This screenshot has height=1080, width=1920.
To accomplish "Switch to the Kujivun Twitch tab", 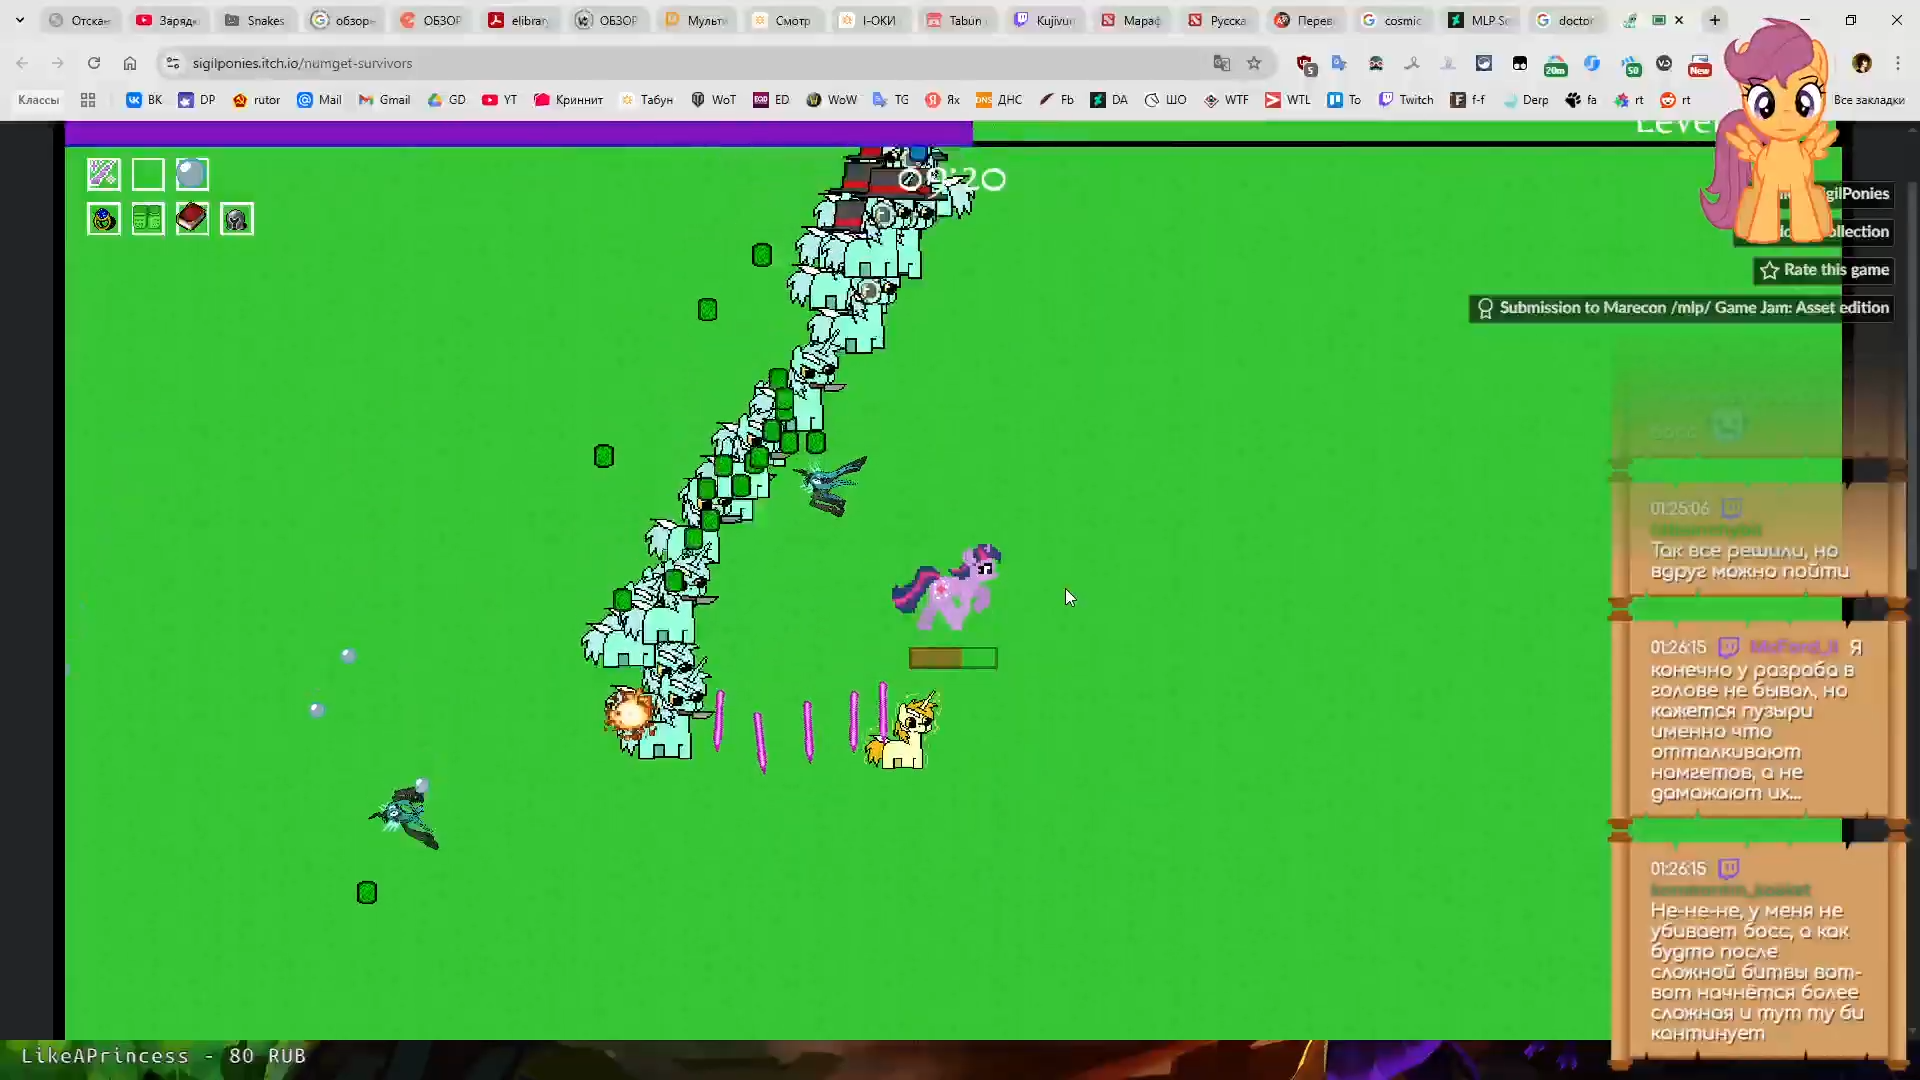I will click(x=1046, y=20).
